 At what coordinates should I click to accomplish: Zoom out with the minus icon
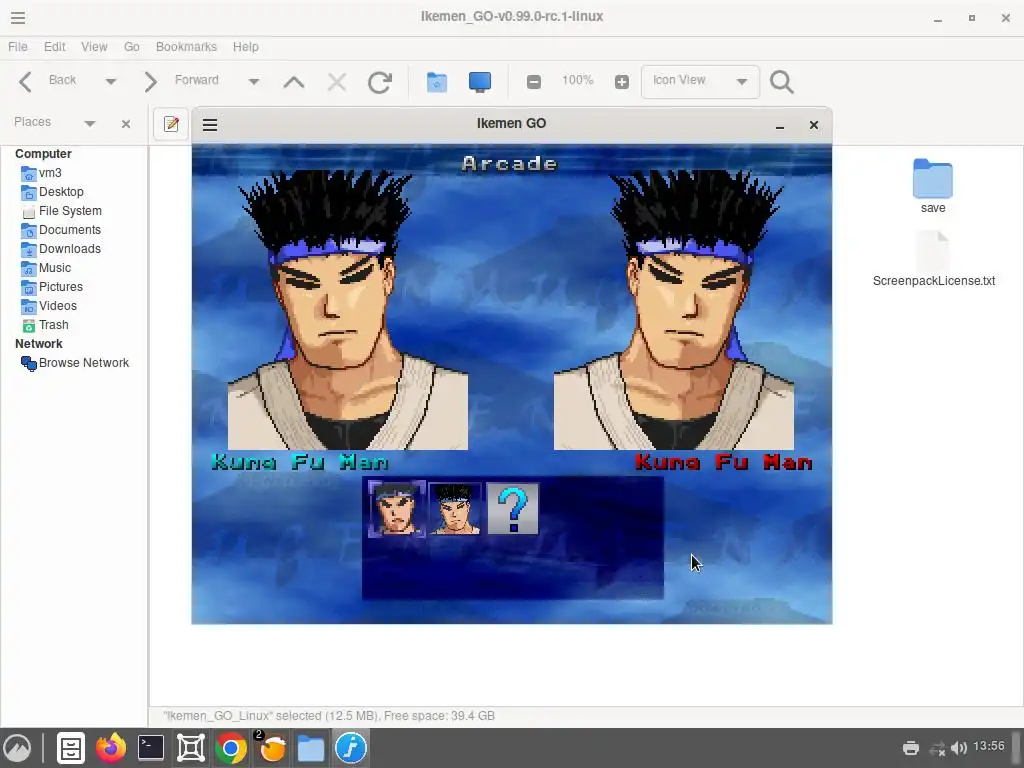[534, 82]
